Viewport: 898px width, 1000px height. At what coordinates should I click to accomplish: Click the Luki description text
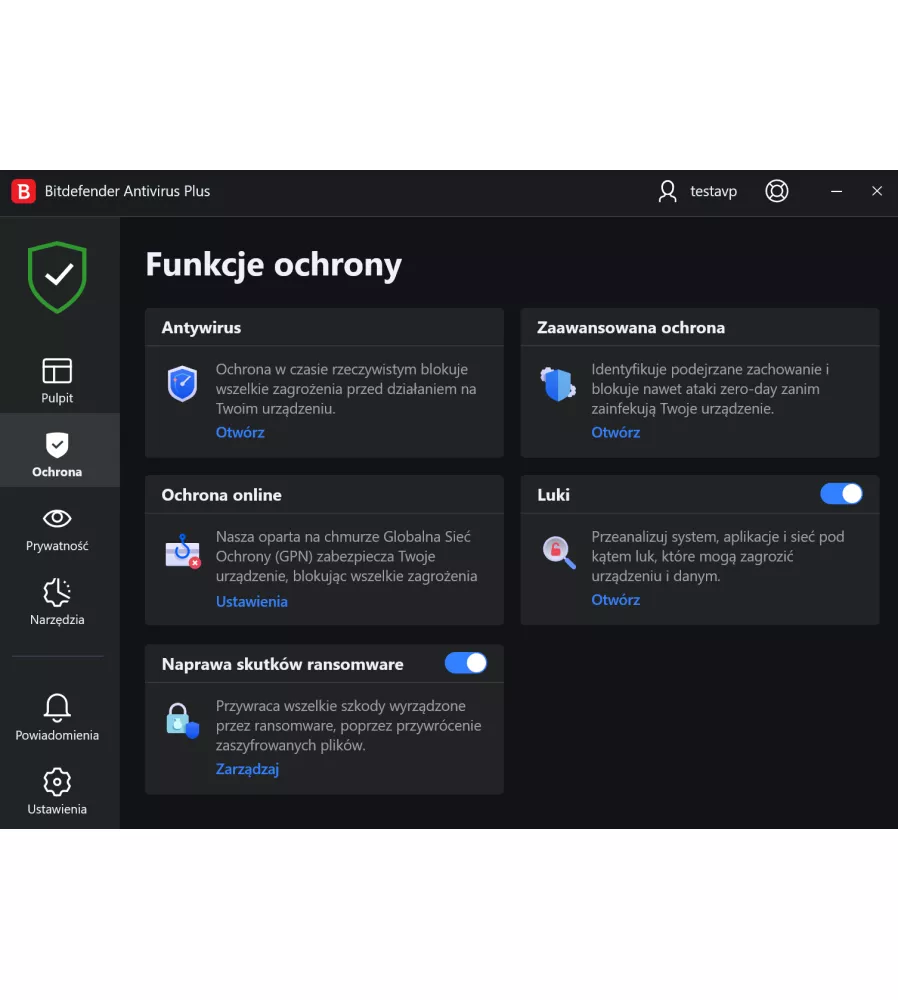tap(718, 556)
